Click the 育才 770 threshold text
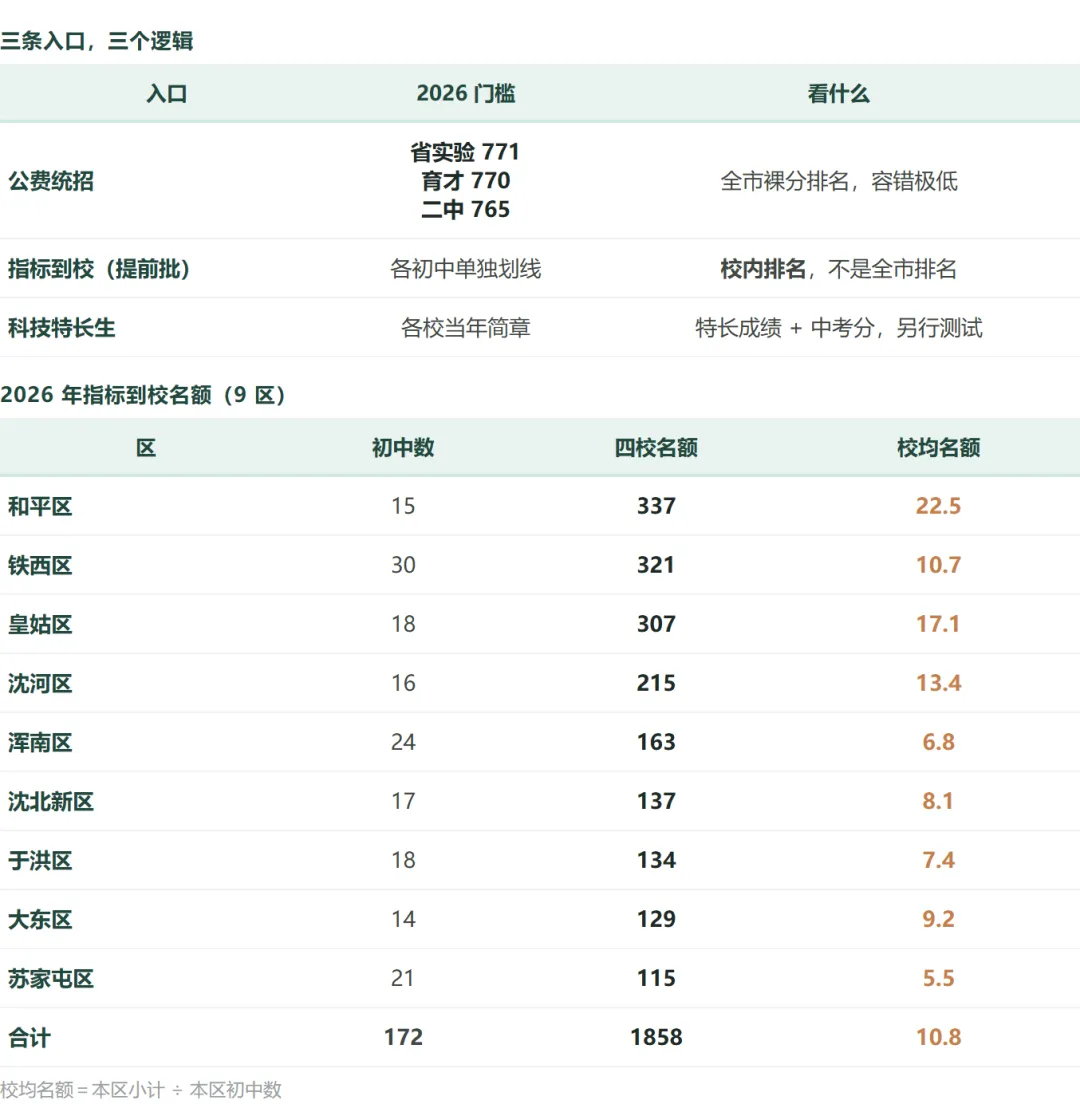1080x1104 pixels. coord(465,181)
